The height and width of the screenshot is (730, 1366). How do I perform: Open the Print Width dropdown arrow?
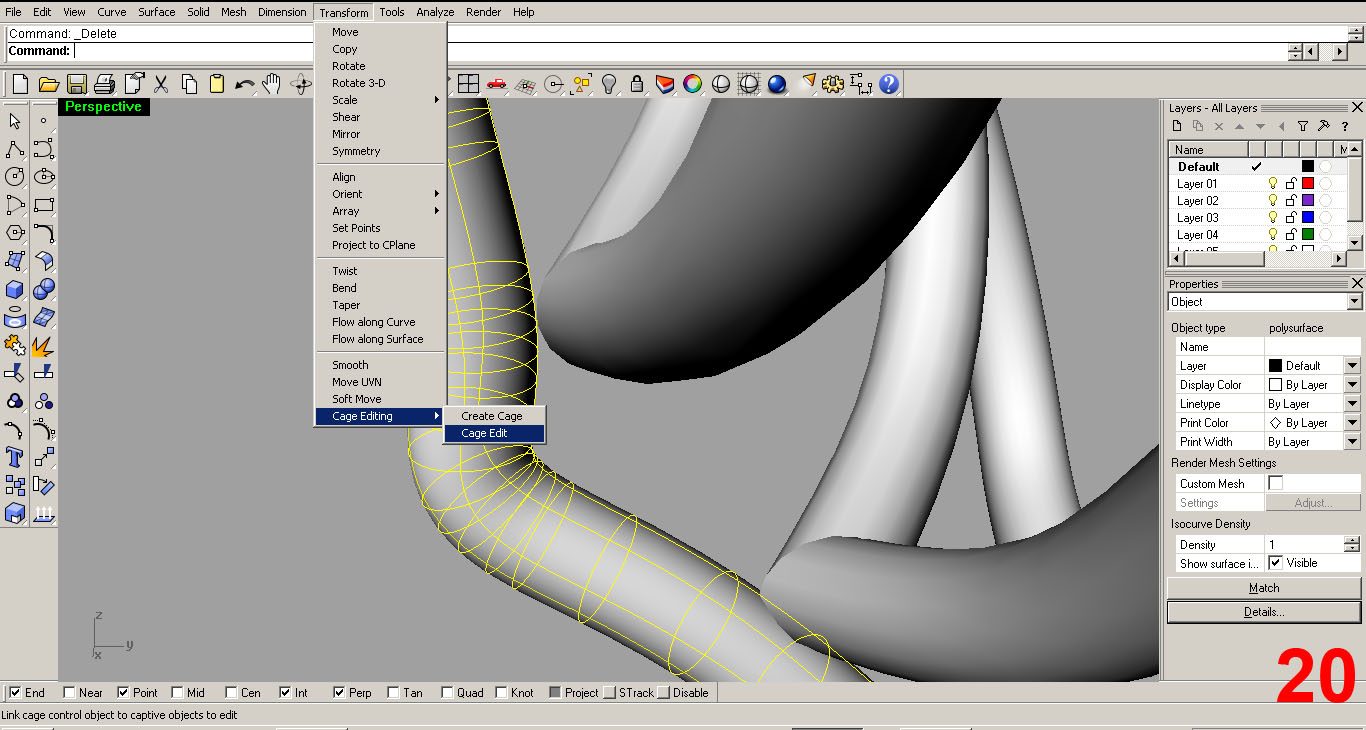(1352, 442)
